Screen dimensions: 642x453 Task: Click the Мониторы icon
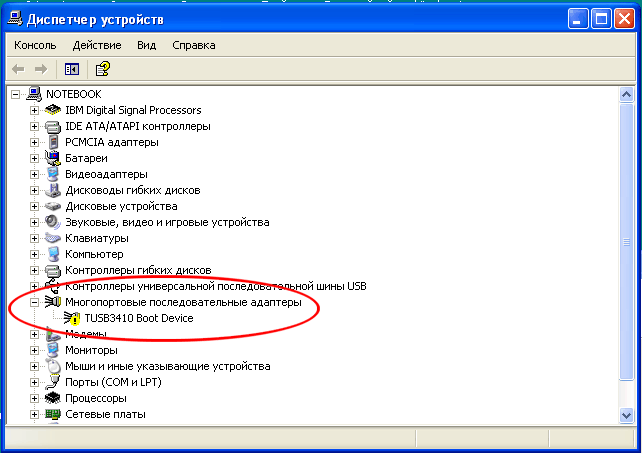pos(53,350)
